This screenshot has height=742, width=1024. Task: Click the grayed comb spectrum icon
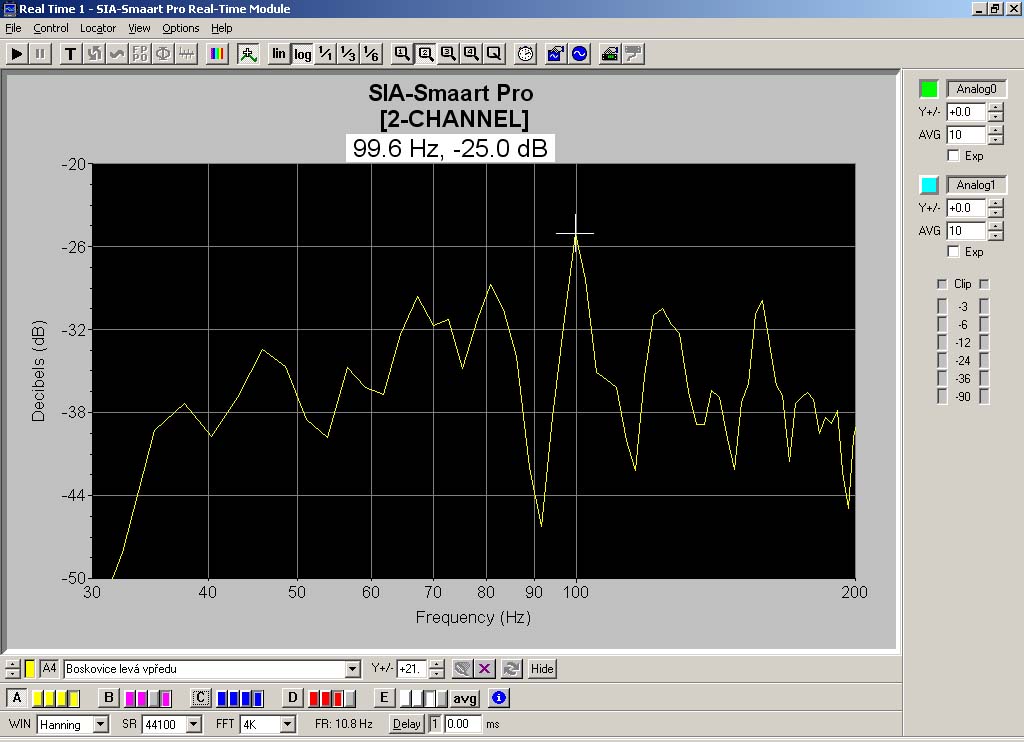coord(186,54)
